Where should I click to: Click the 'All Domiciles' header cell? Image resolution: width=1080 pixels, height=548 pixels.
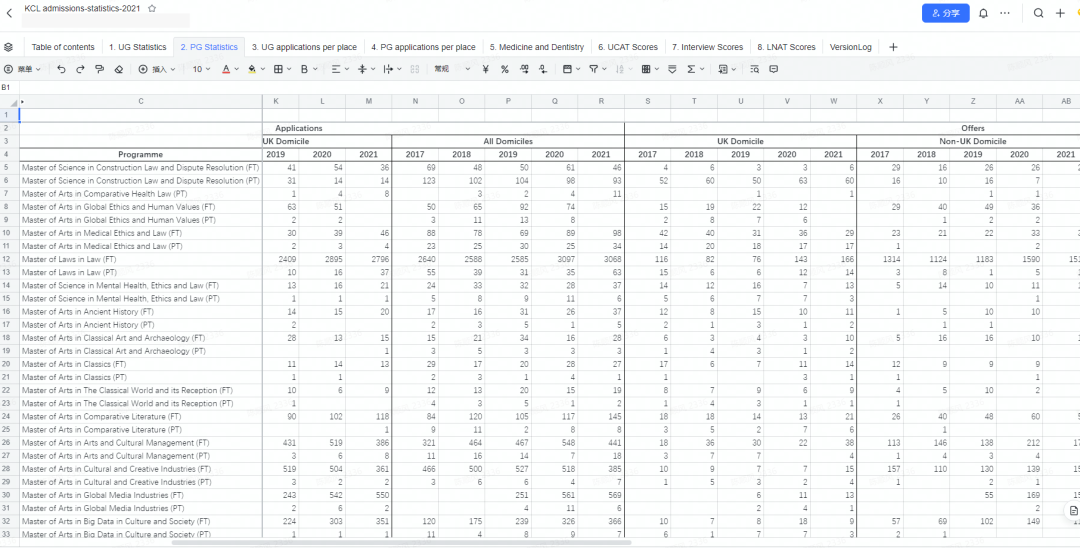pyautogui.click(x=508, y=141)
